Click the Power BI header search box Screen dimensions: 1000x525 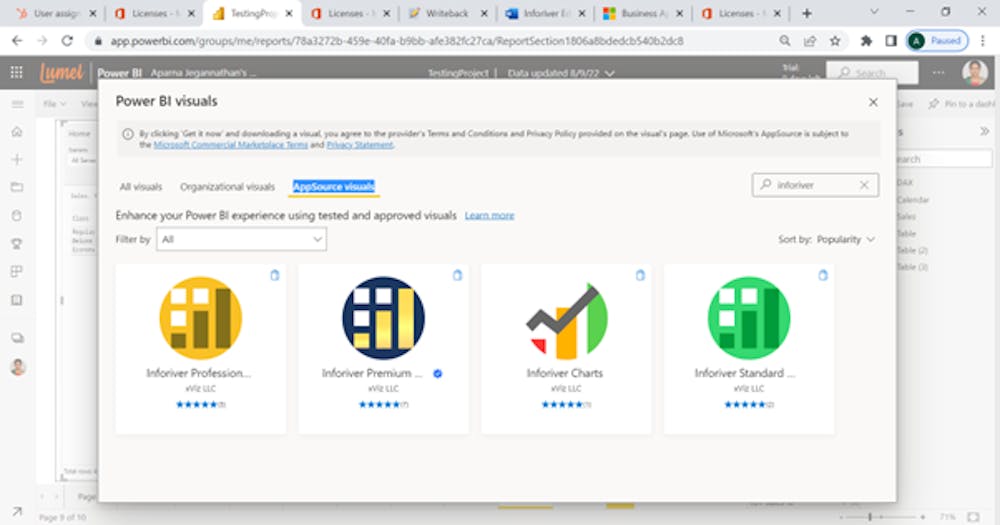pos(872,73)
